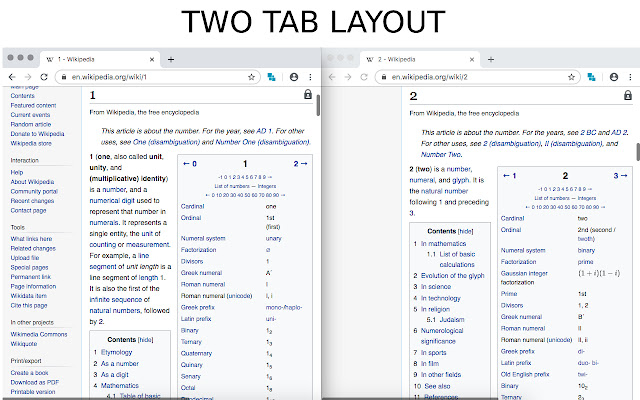The height and width of the screenshot is (400, 640).
Task: Open 'Cardinal' infobox label in article 1
Action: (192, 206)
